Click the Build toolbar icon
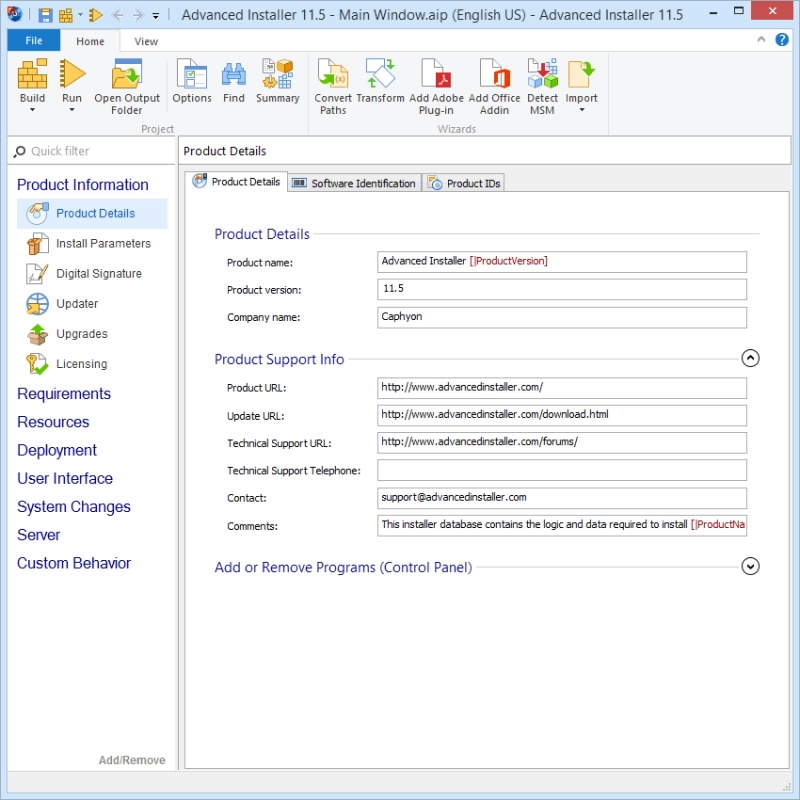The width and height of the screenshot is (800, 800). (x=32, y=73)
